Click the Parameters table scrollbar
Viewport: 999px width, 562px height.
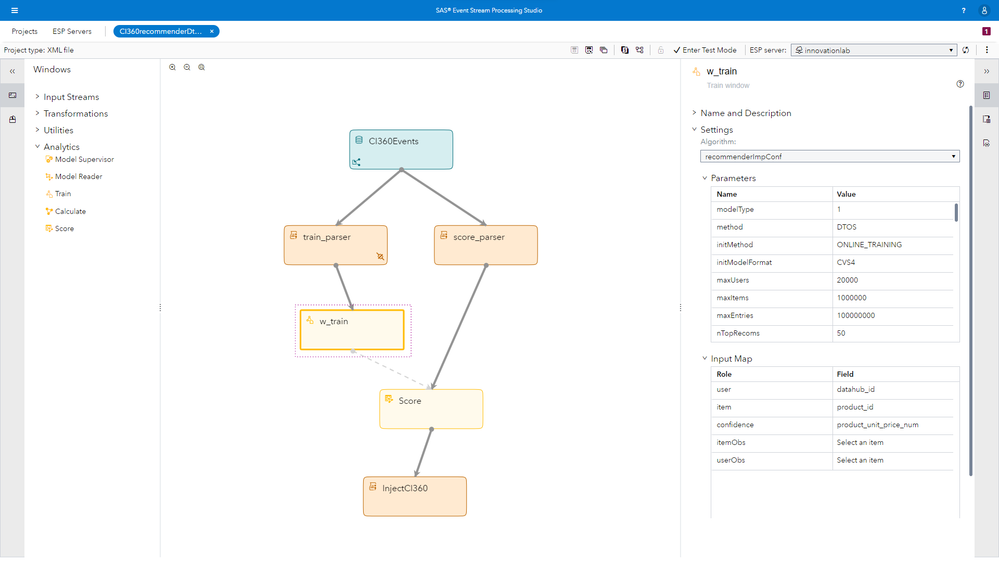pyautogui.click(x=956, y=212)
